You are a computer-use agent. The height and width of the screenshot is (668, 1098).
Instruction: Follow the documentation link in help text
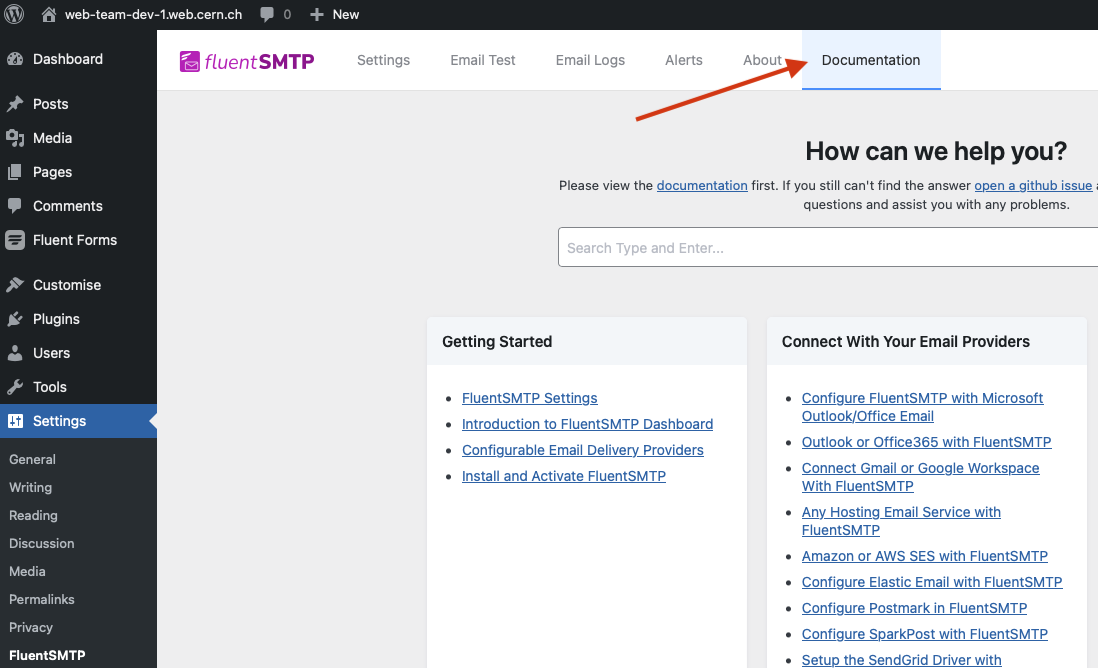point(702,186)
